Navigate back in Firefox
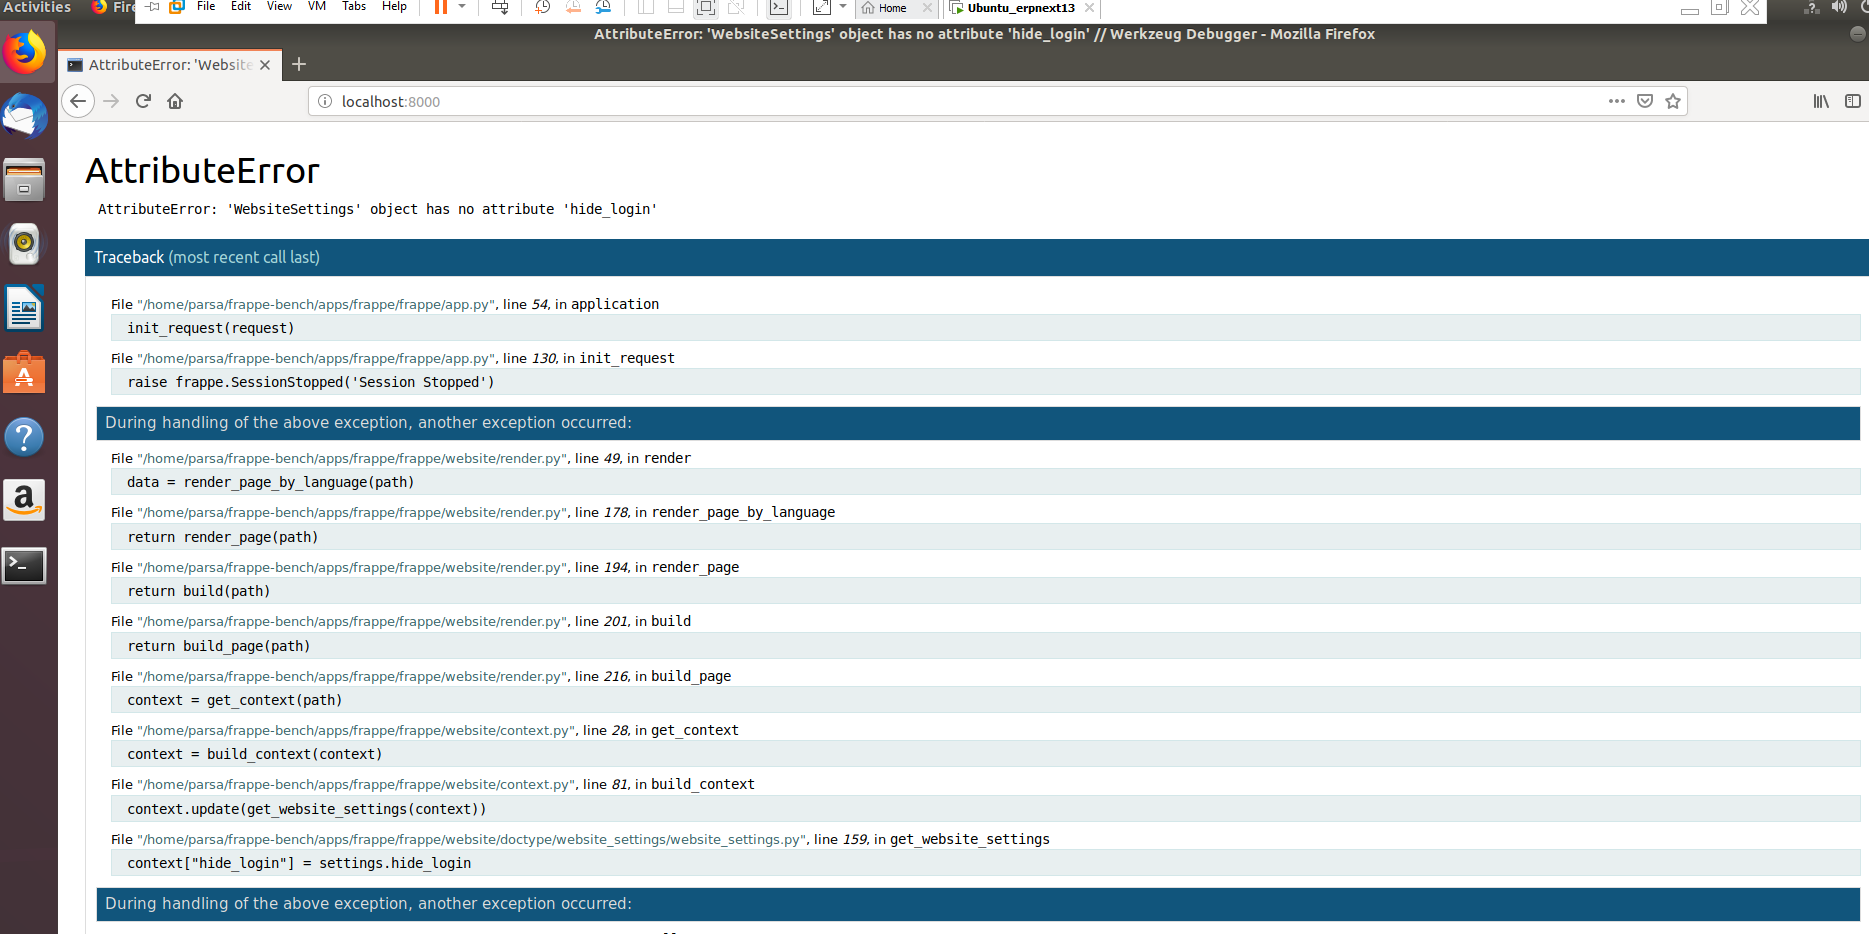This screenshot has height=934, width=1869. 78,101
